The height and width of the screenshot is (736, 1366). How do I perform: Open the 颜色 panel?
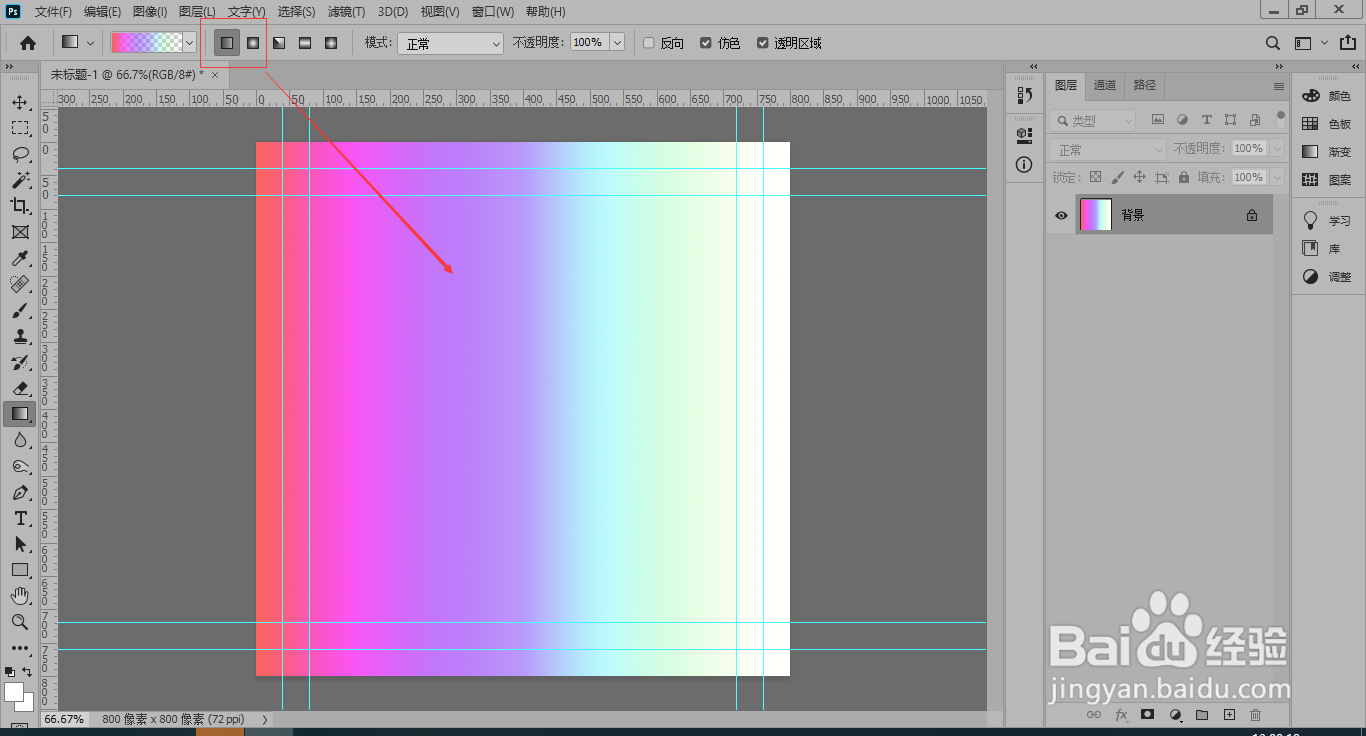click(x=1326, y=96)
